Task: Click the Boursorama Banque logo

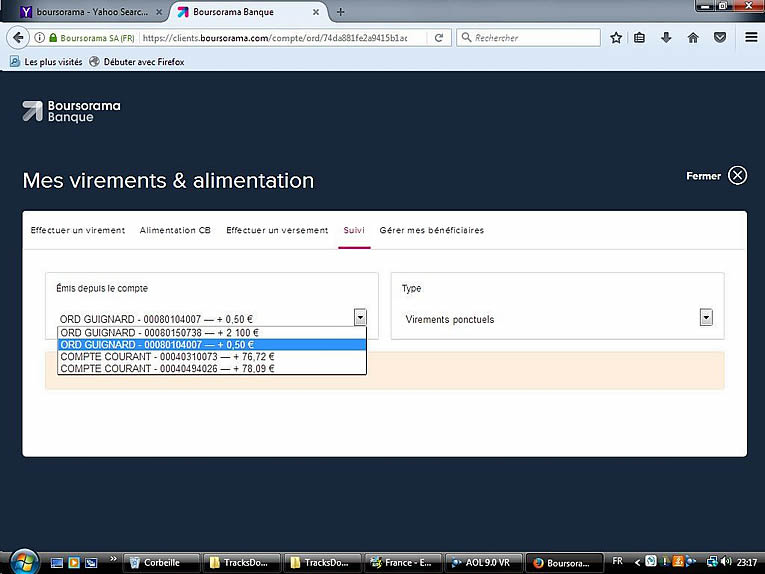Action: [71, 111]
